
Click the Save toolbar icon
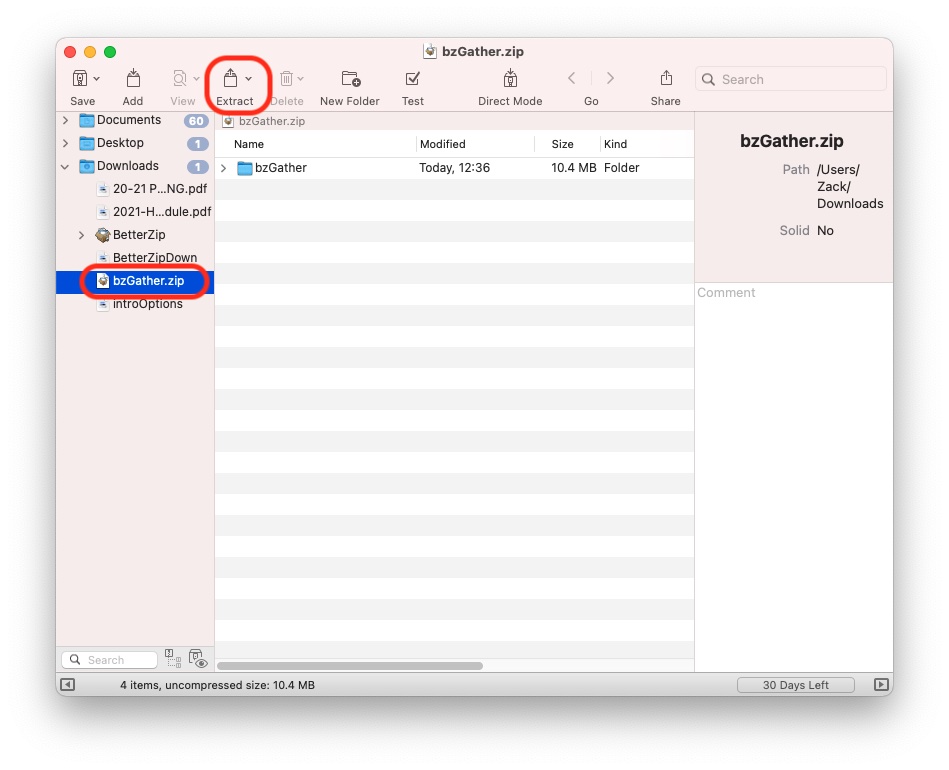[80, 79]
